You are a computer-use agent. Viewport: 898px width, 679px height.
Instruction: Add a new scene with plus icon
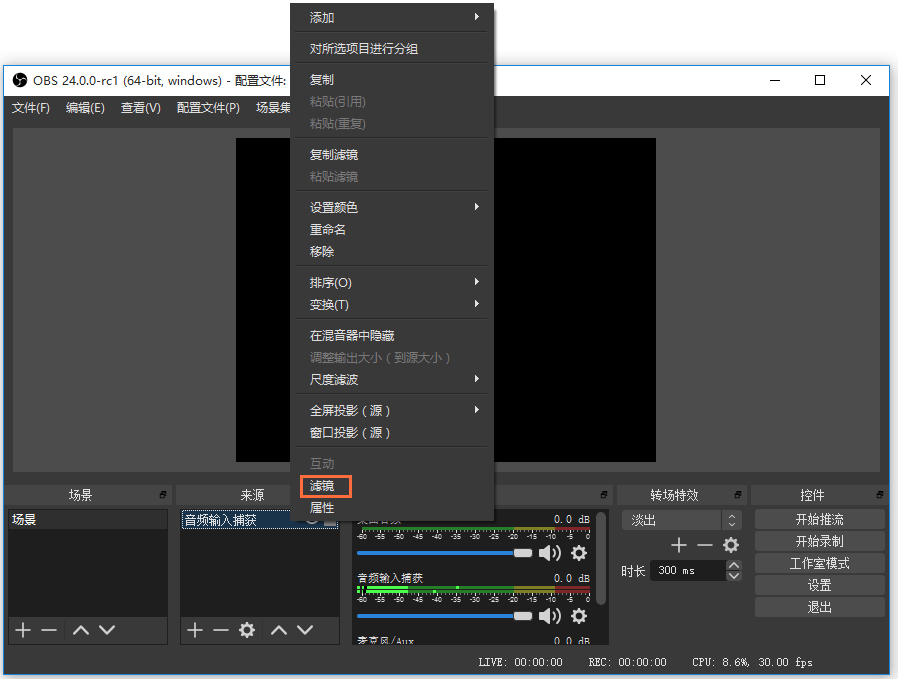(x=23, y=630)
